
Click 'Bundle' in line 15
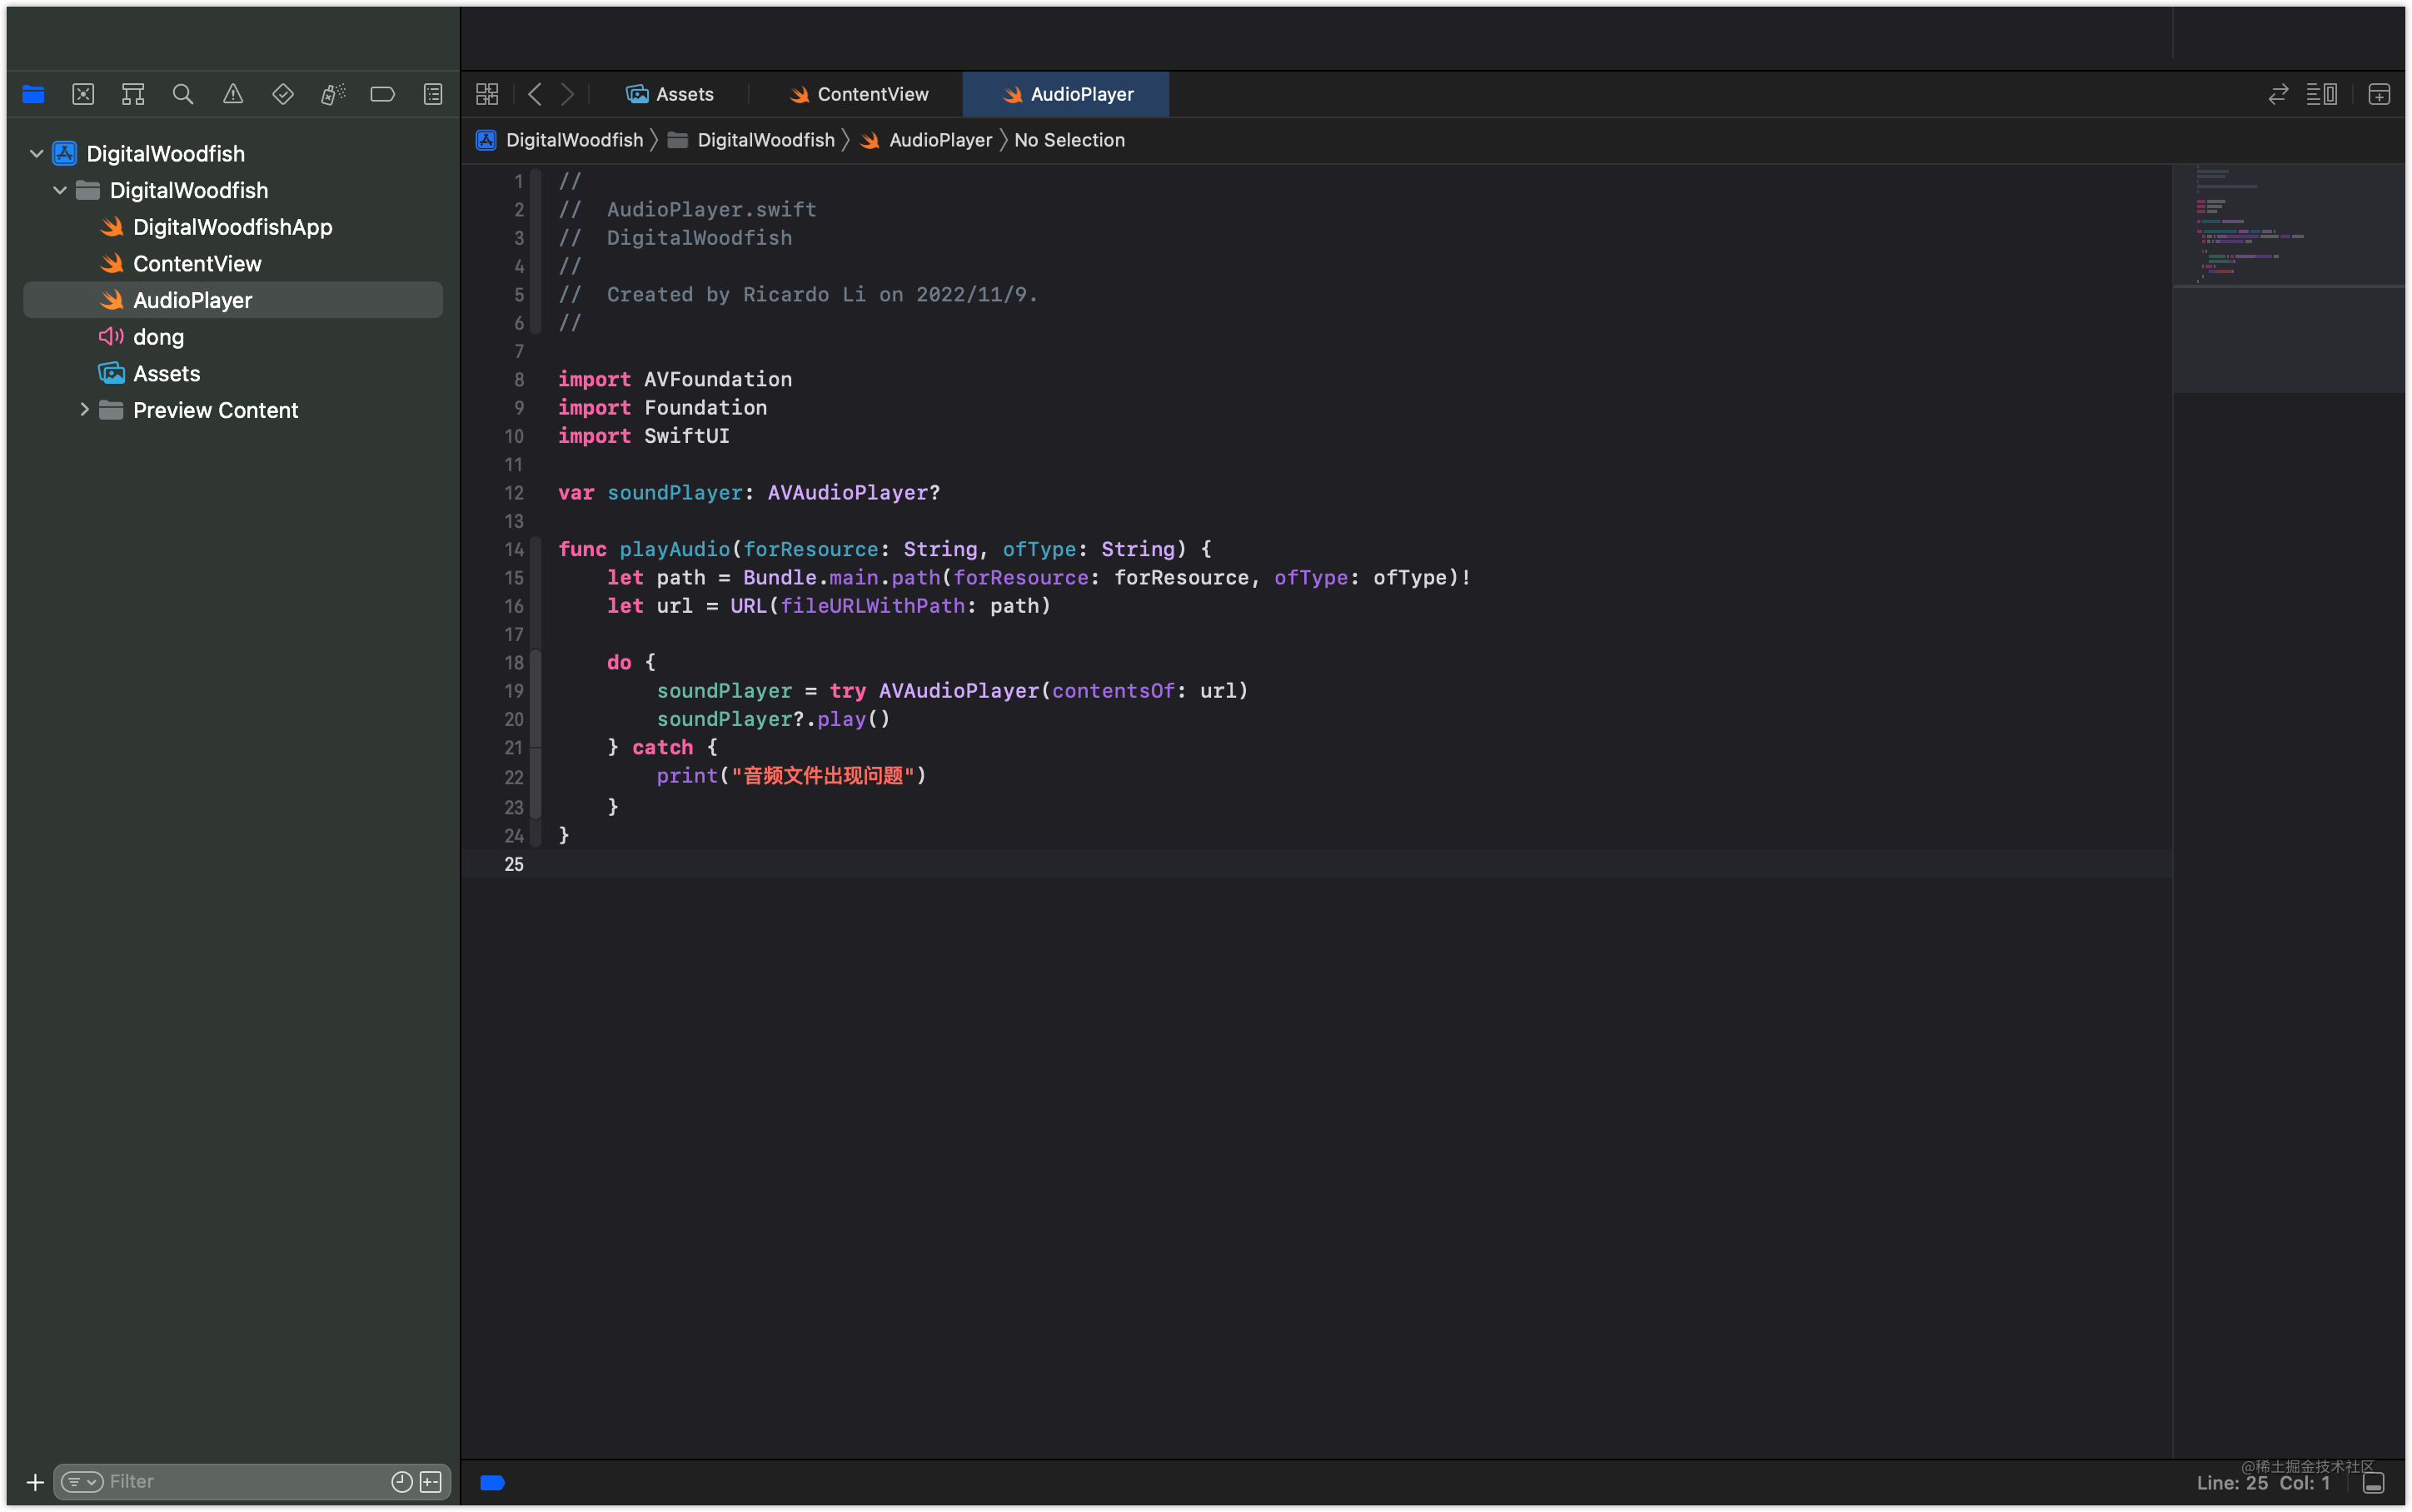point(780,578)
